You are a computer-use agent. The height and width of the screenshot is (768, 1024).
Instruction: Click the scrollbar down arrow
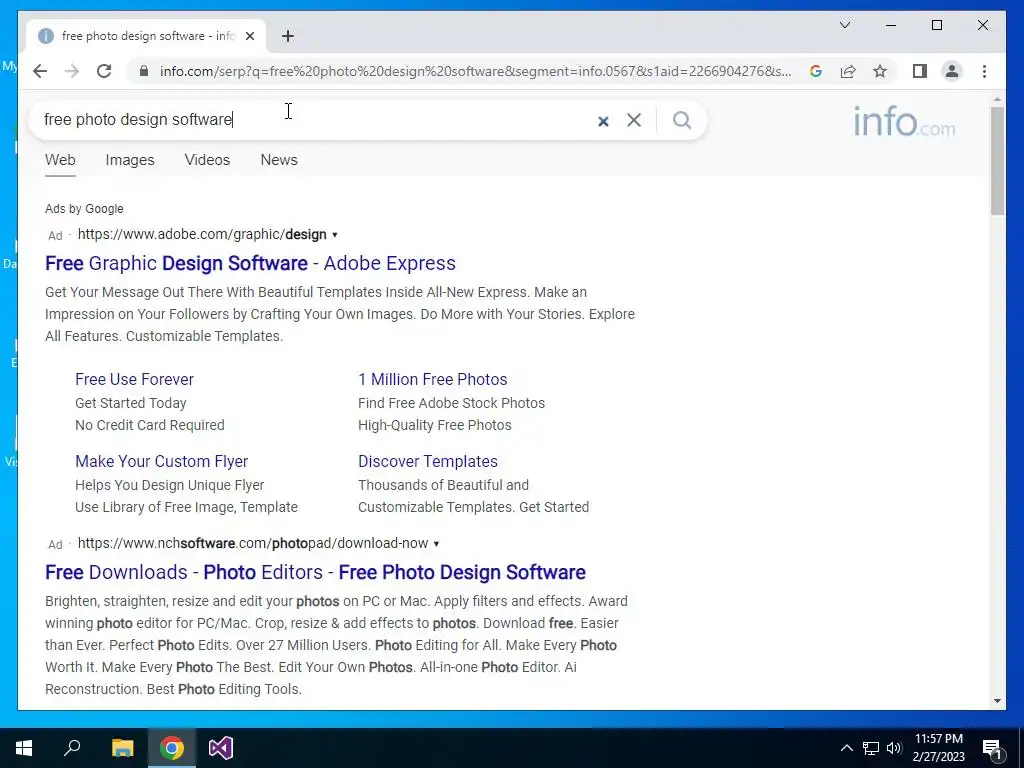coord(997,701)
